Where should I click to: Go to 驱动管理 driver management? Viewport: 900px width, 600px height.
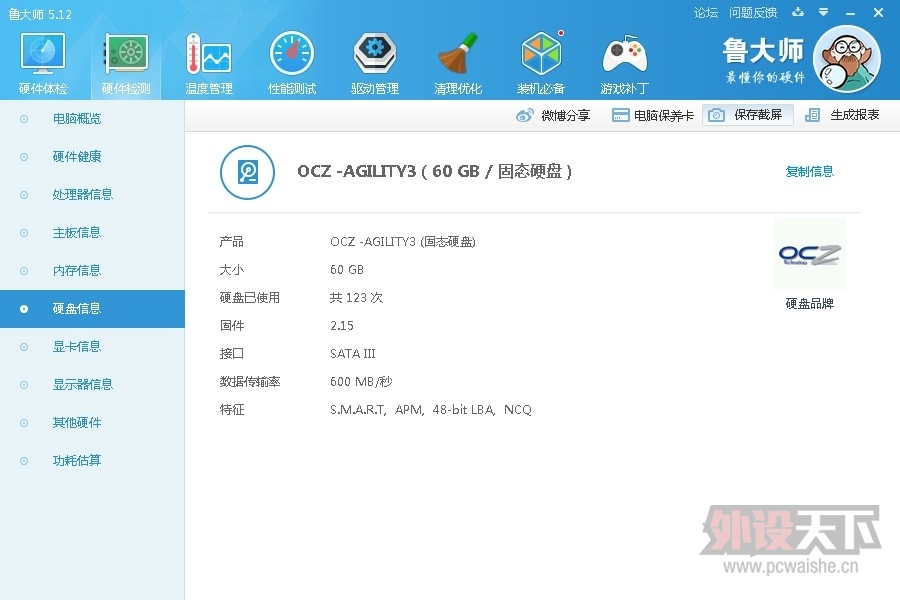click(x=375, y=63)
